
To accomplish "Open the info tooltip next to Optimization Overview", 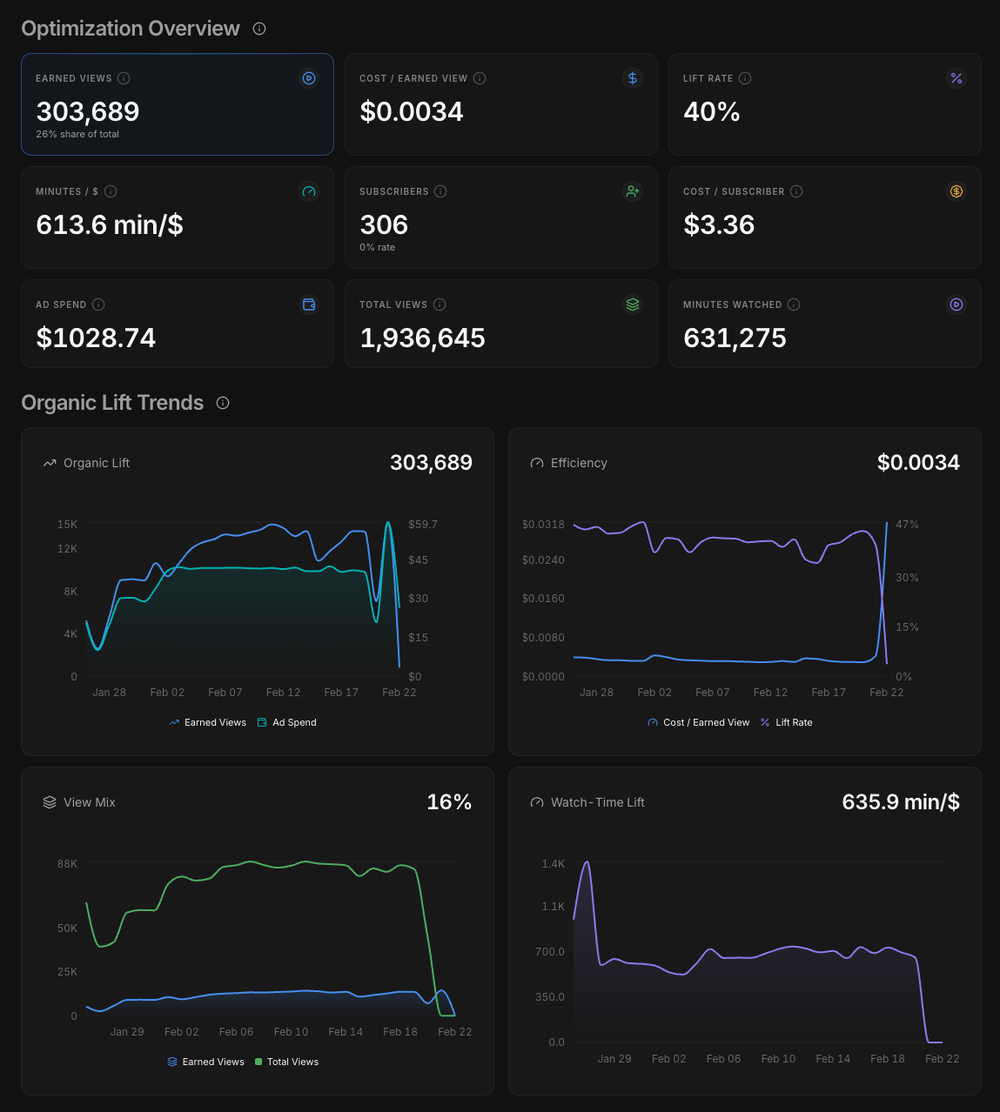I will [258, 28].
